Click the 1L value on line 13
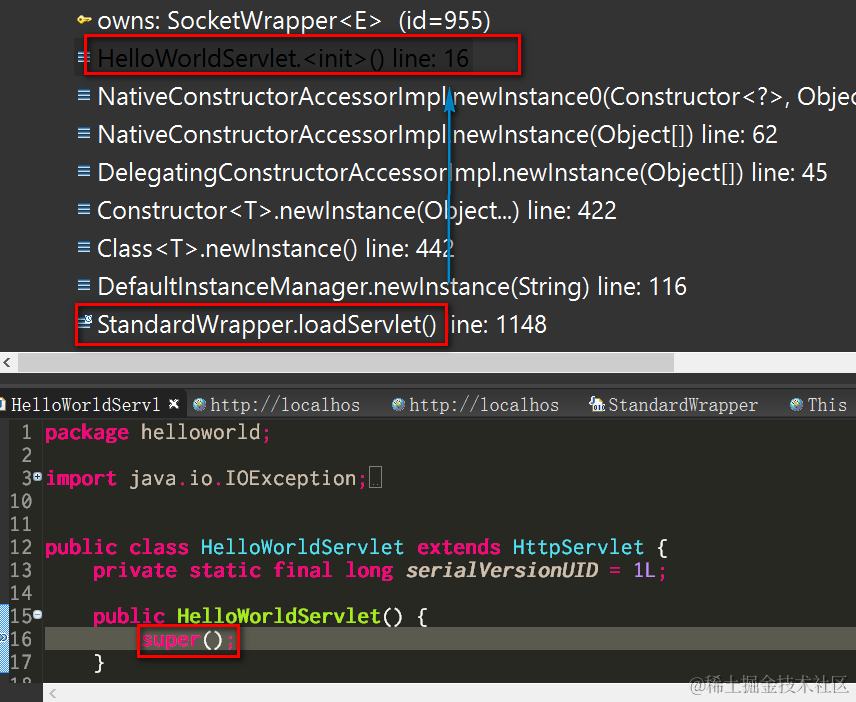The width and height of the screenshot is (856, 702). tap(644, 570)
